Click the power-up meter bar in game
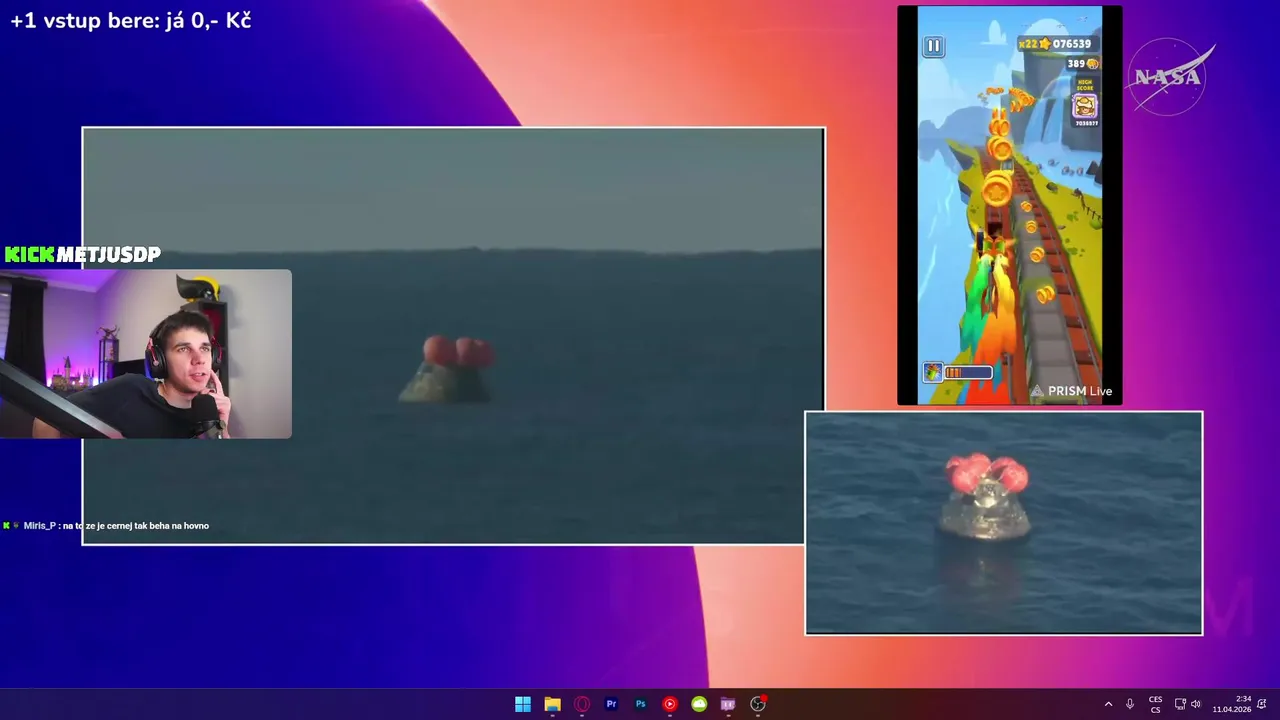Image resolution: width=1280 pixels, height=720 pixels. [969, 373]
